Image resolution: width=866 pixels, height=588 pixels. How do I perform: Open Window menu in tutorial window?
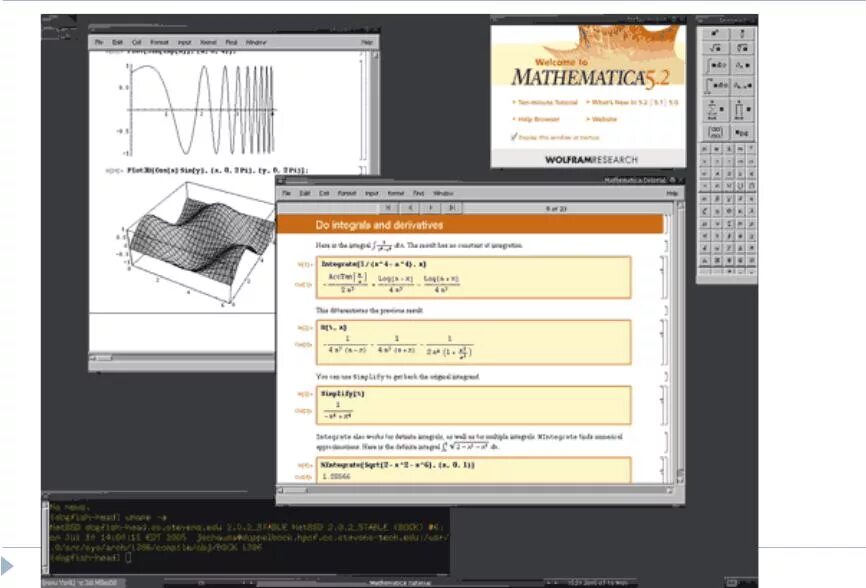[443, 193]
